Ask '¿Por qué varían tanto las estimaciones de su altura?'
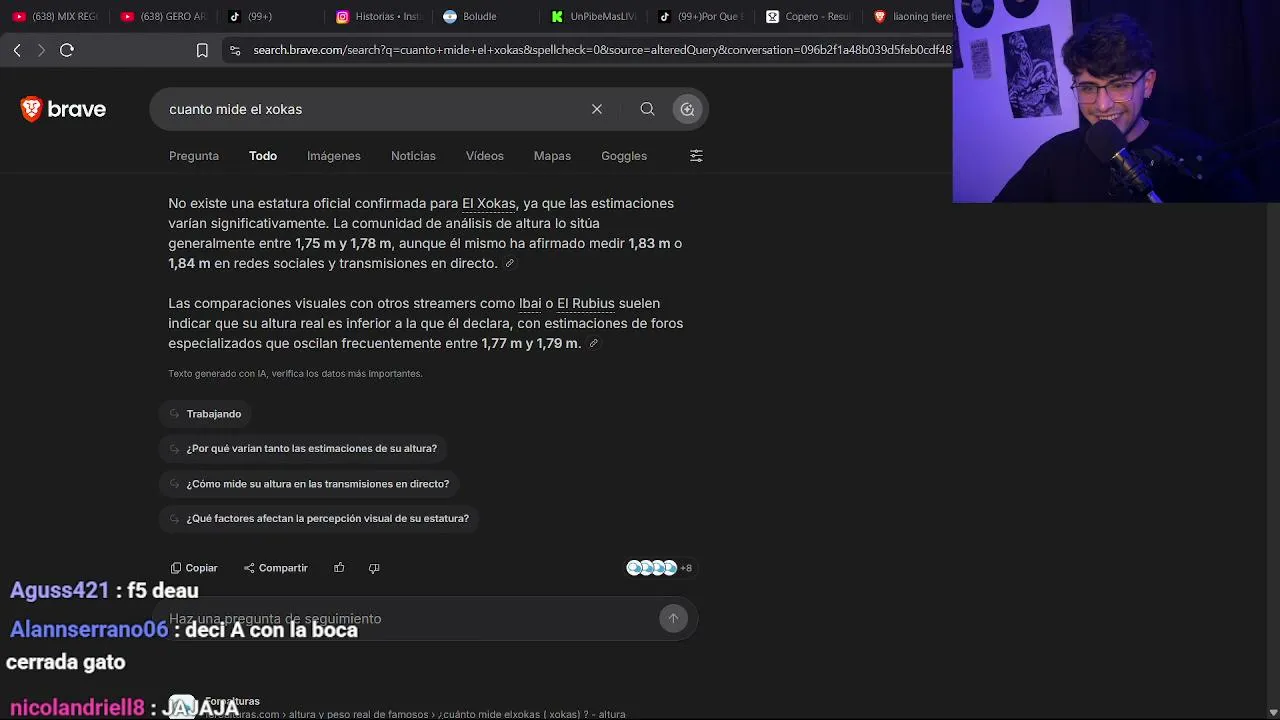Screen dimensions: 1280x720 click(304, 449)
